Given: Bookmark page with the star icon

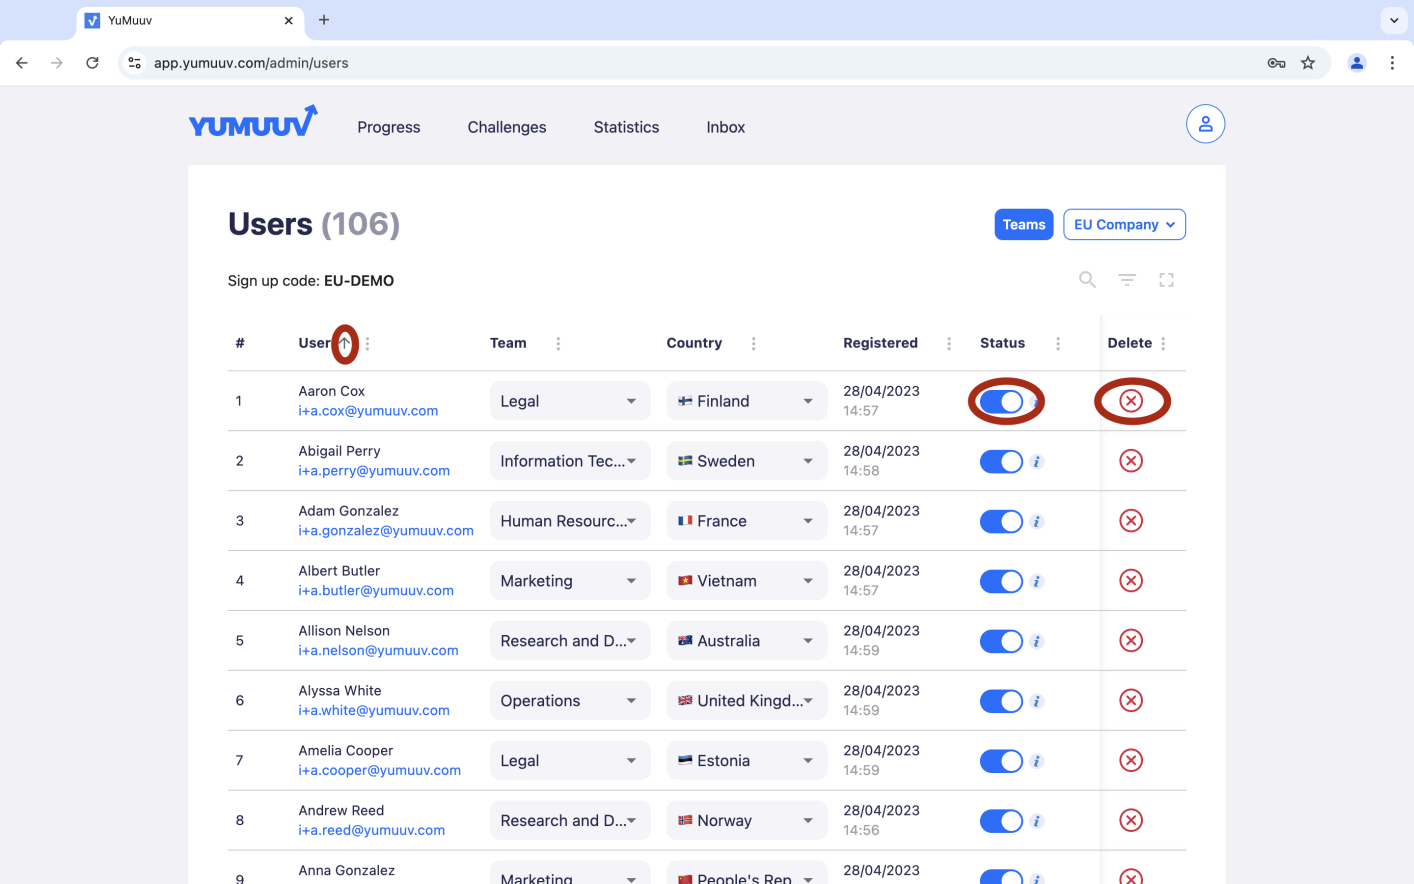Looking at the screenshot, I should (x=1308, y=63).
